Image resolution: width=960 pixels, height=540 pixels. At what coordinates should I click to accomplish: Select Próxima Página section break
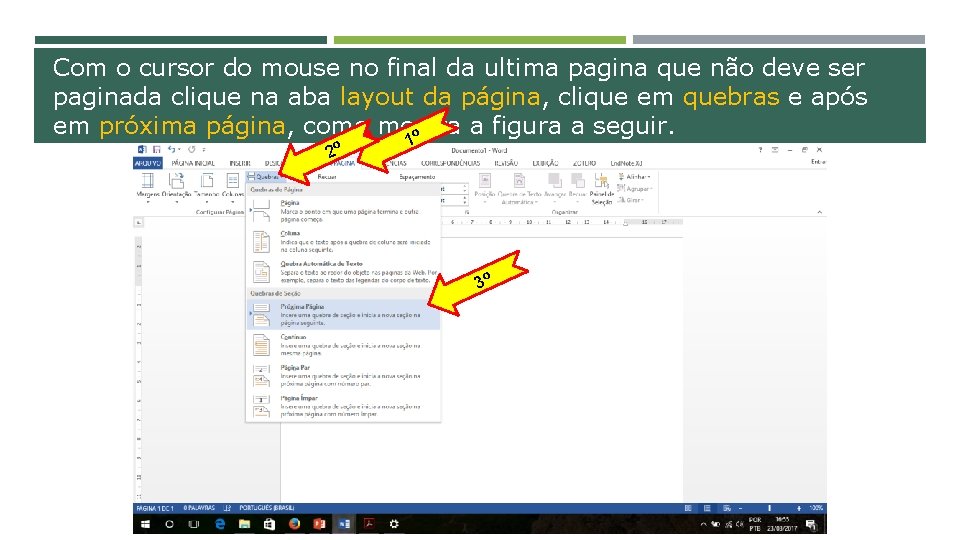point(343,314)
